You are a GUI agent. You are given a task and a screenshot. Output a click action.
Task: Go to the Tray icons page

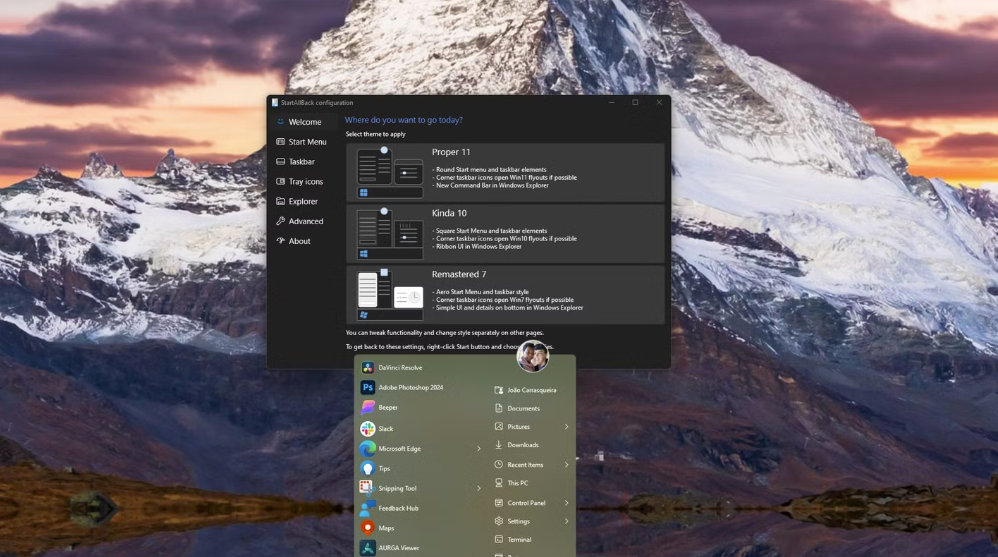pyautogui.click(x=299, y=181)
